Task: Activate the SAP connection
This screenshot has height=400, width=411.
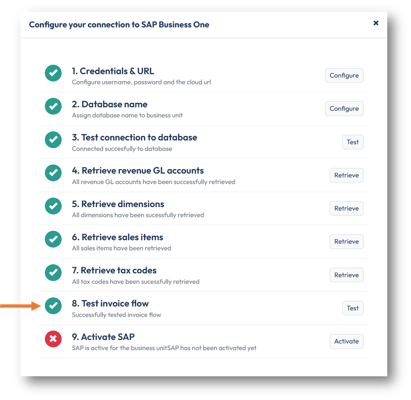Action: pos(346,341)
